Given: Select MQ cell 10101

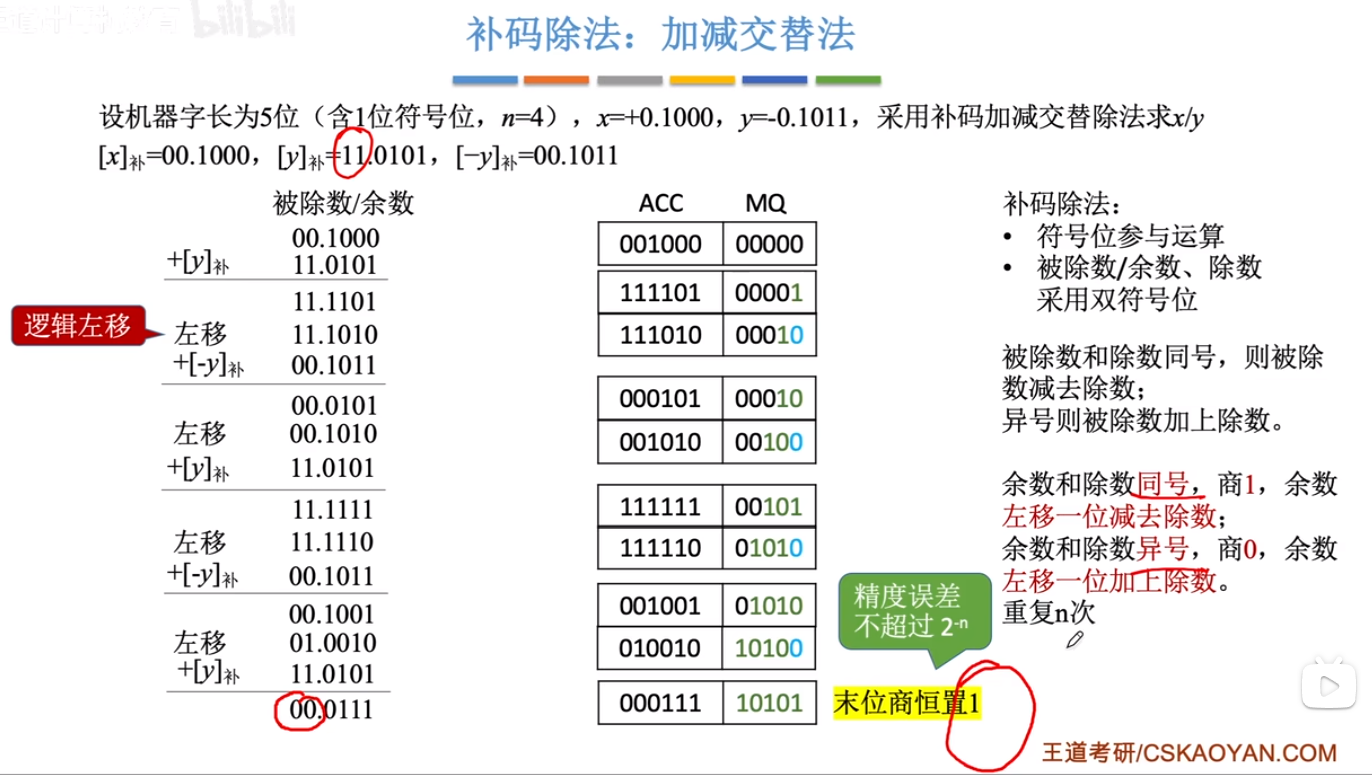Looking at the screenshot, I should pos(769,703).
